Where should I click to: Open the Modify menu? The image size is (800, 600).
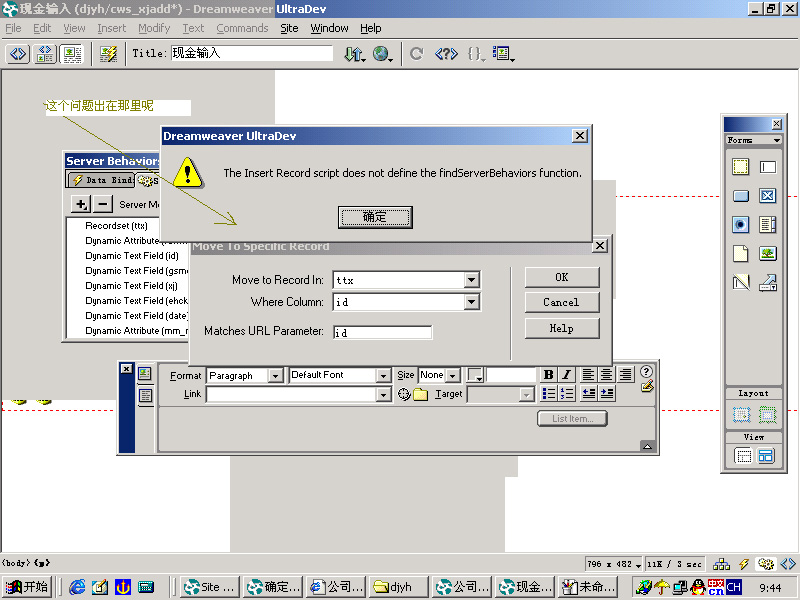pyautogui.click(x=154, y=28)
